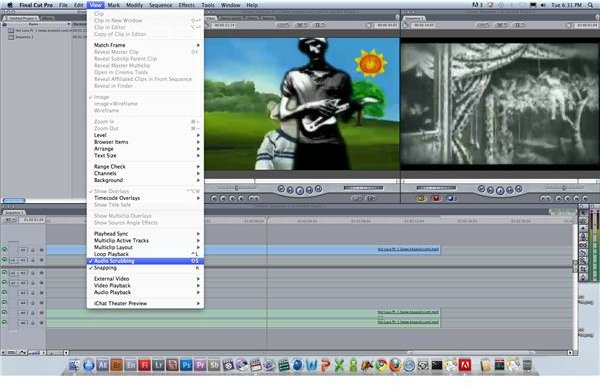Toggle visibility of video track V2
Viewport: 600px width, 386px height.
(5, 250)
